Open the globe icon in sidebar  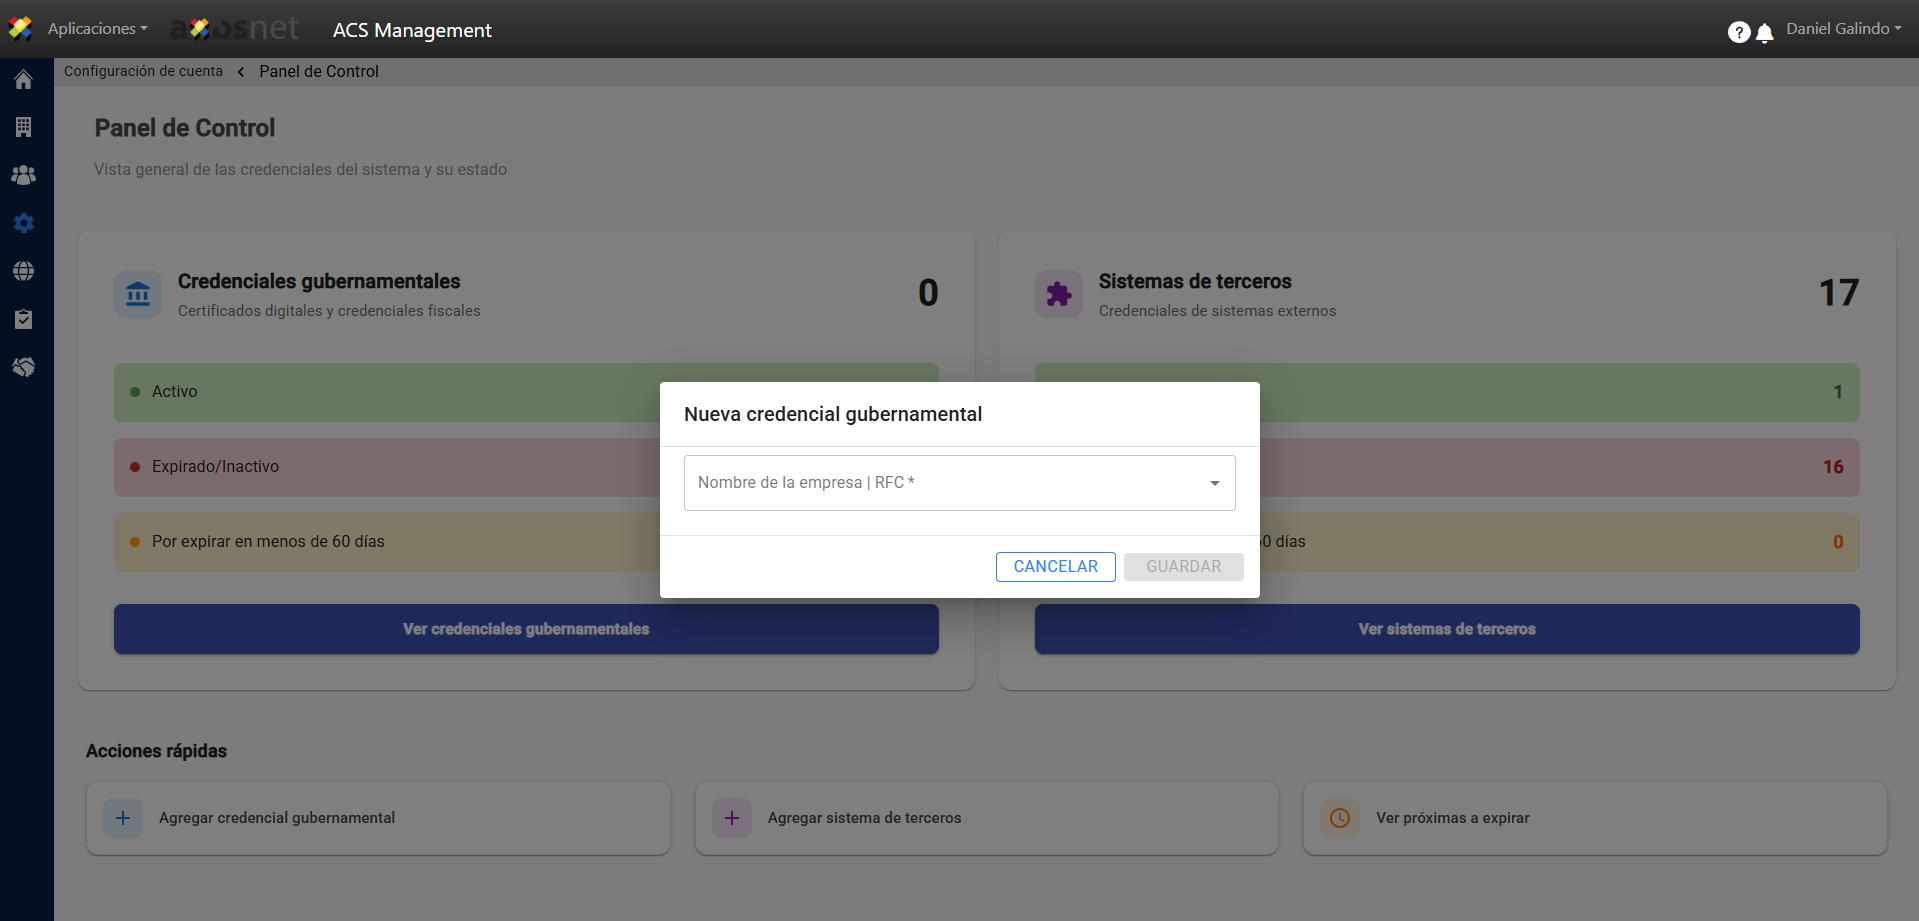[24, 271]
